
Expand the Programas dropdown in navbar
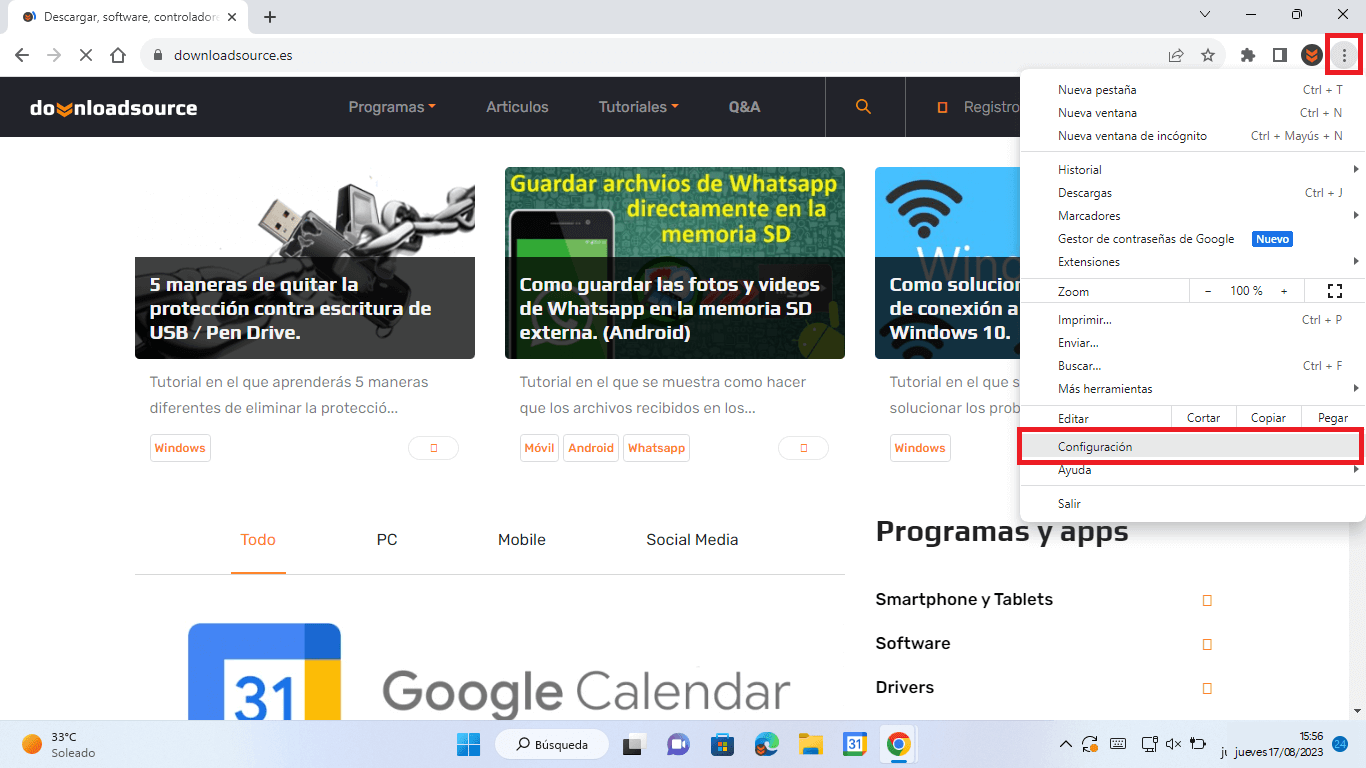[x=392, y=107]
